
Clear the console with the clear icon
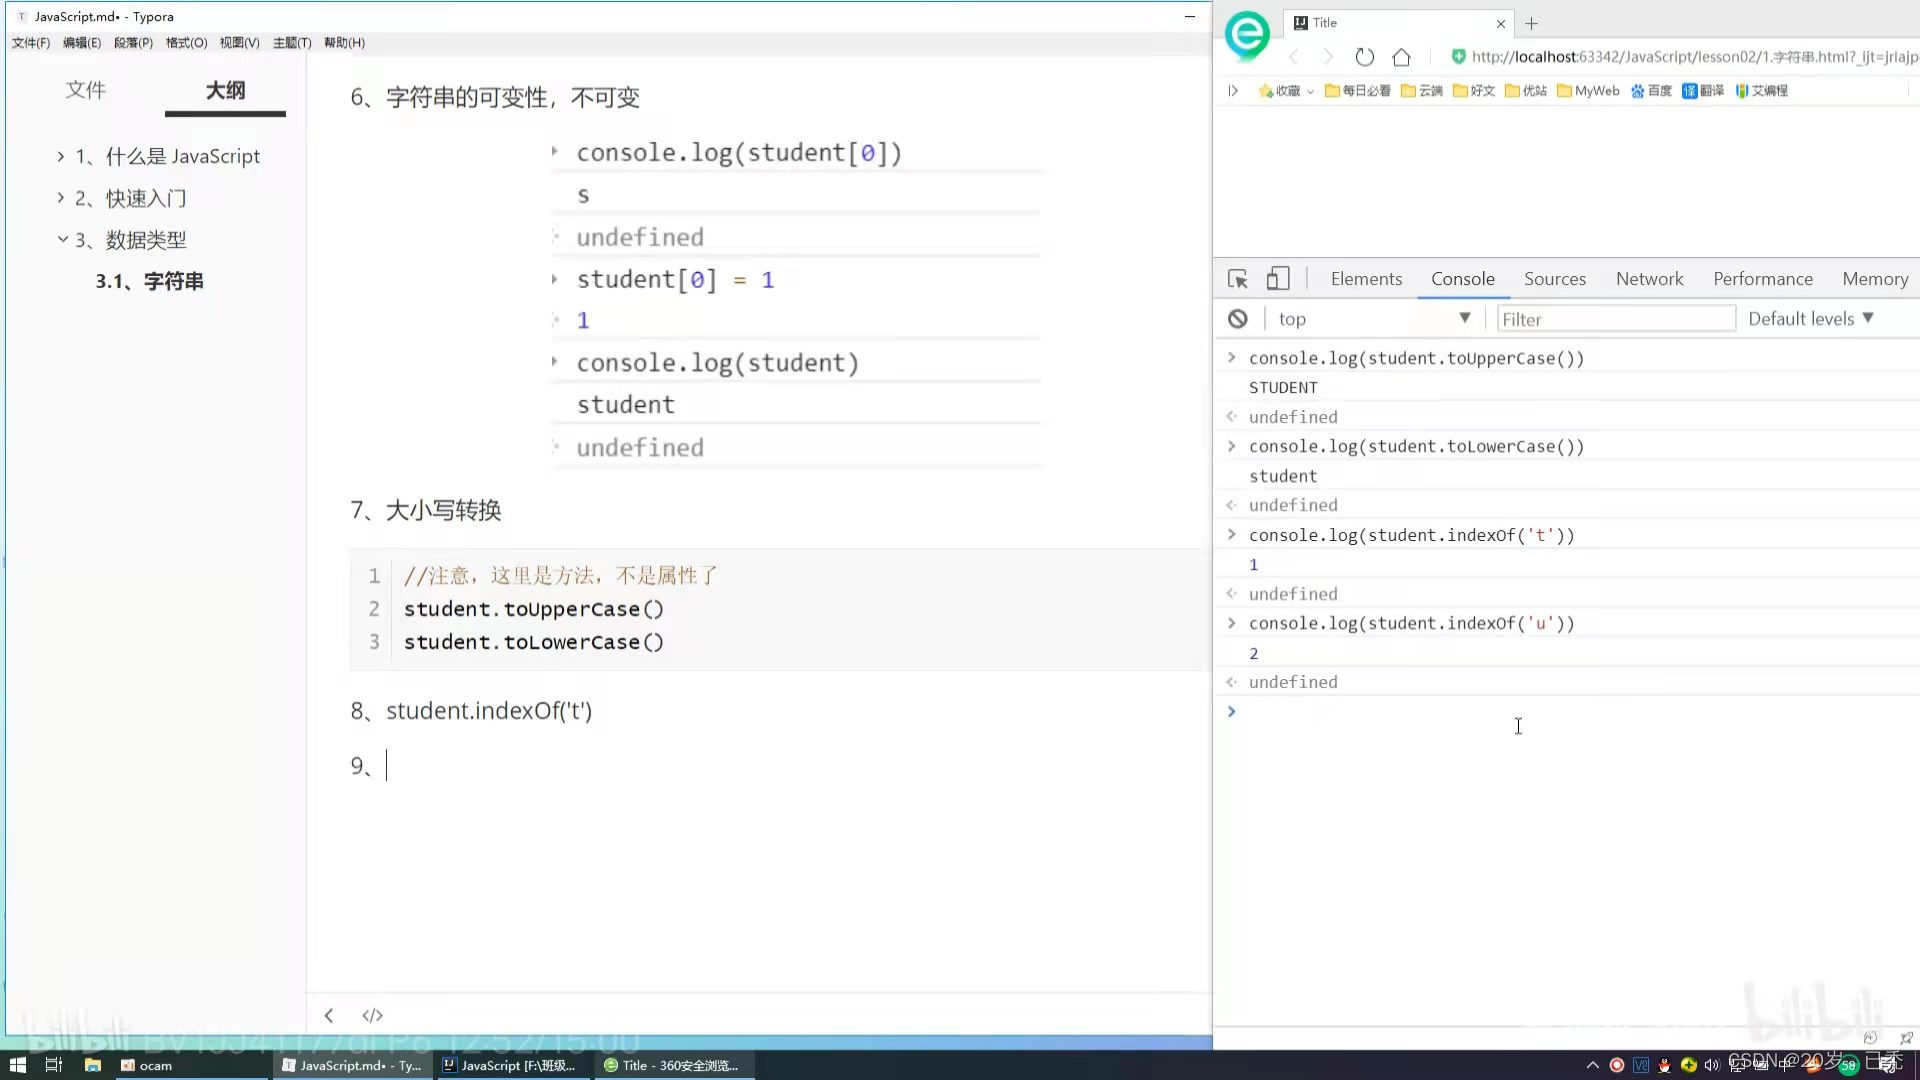[x=1238, y=319]
